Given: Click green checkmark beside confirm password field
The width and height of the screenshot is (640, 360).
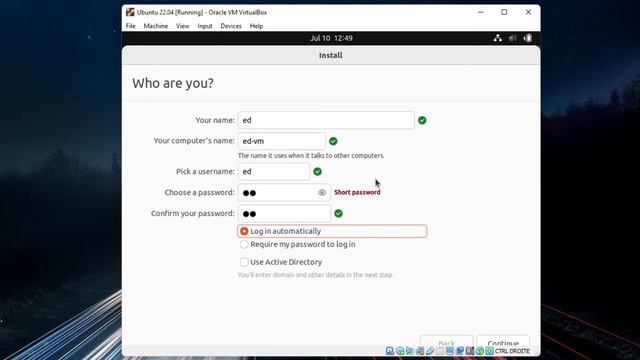Looking at the screenshot, I should tap(338, 213).
